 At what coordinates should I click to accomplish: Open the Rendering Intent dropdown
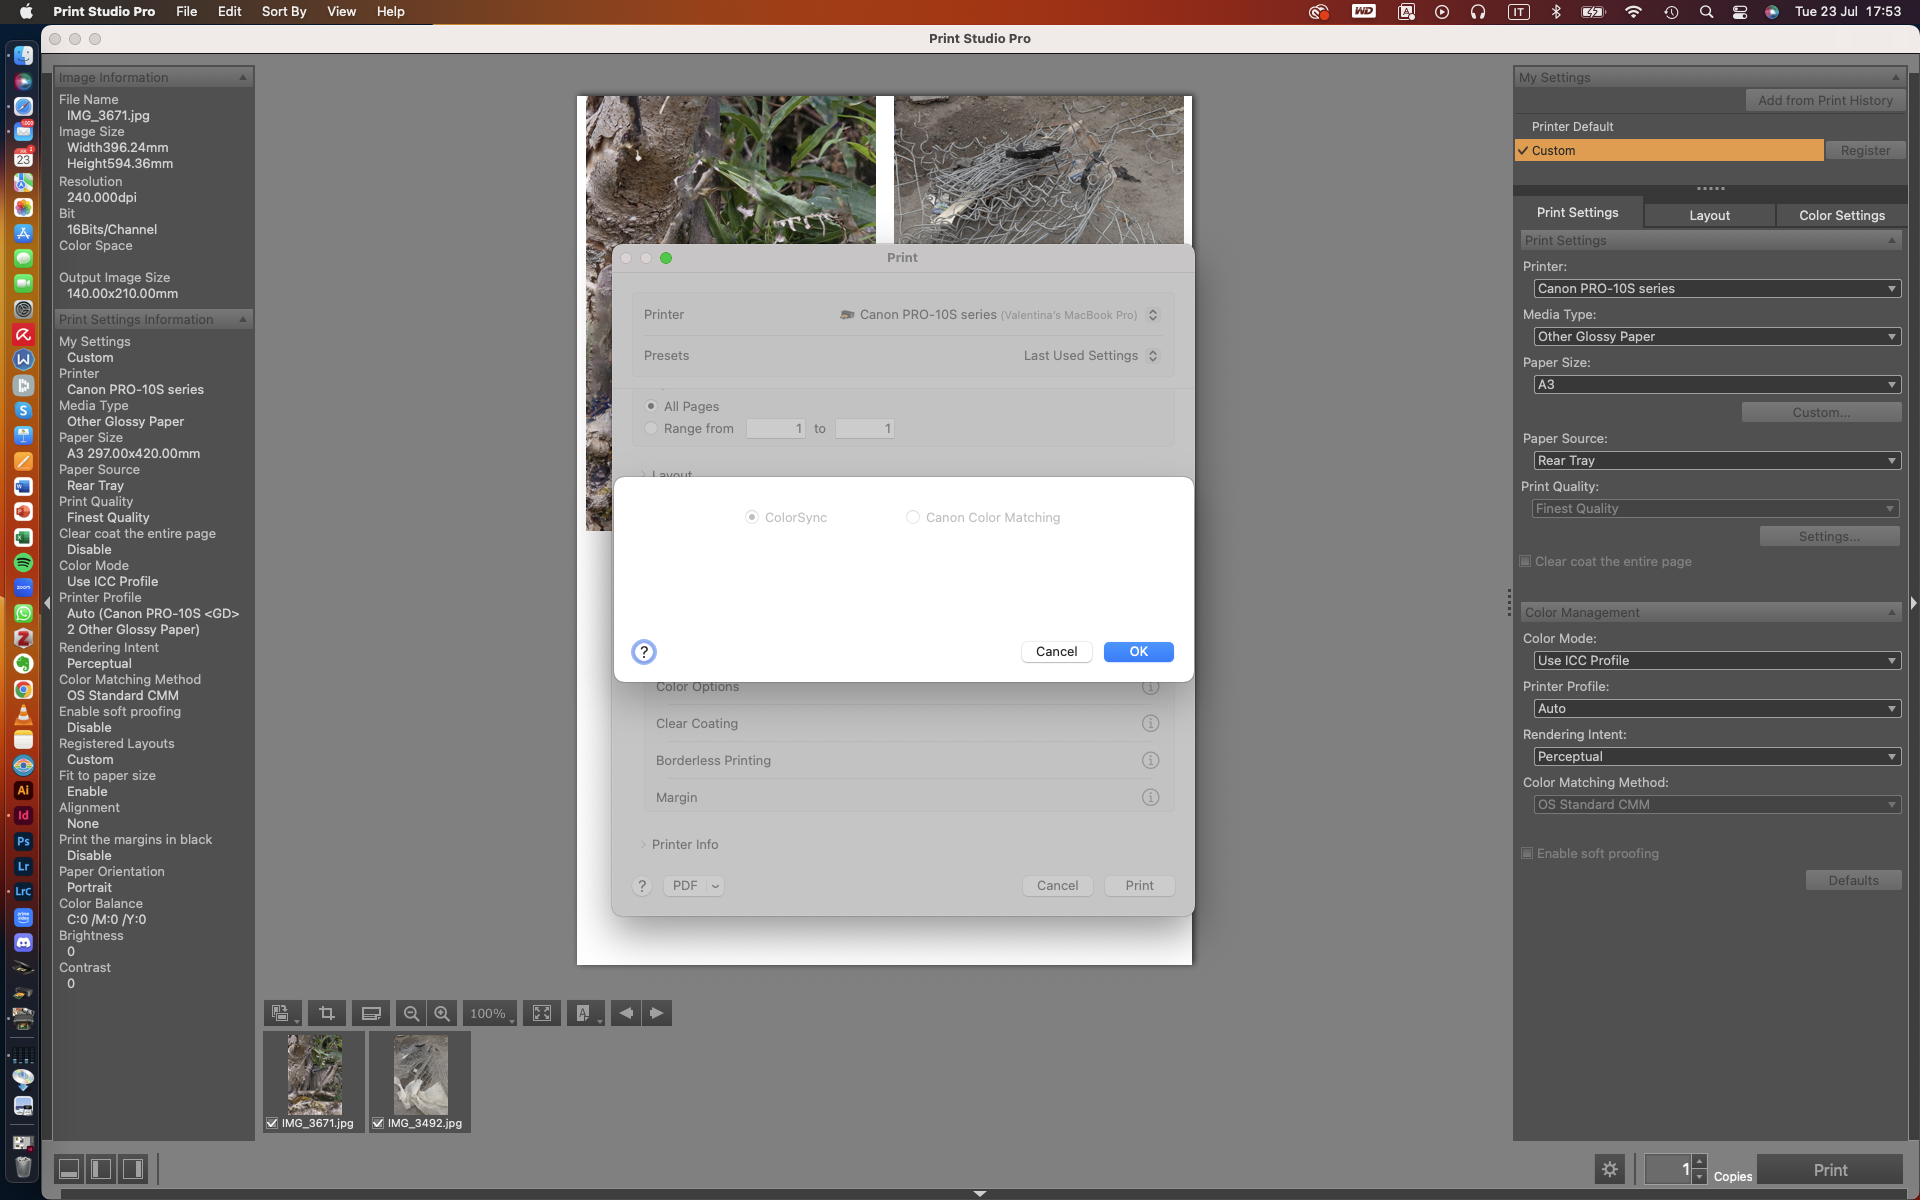pyautogui.click(x=1716, y=757)
